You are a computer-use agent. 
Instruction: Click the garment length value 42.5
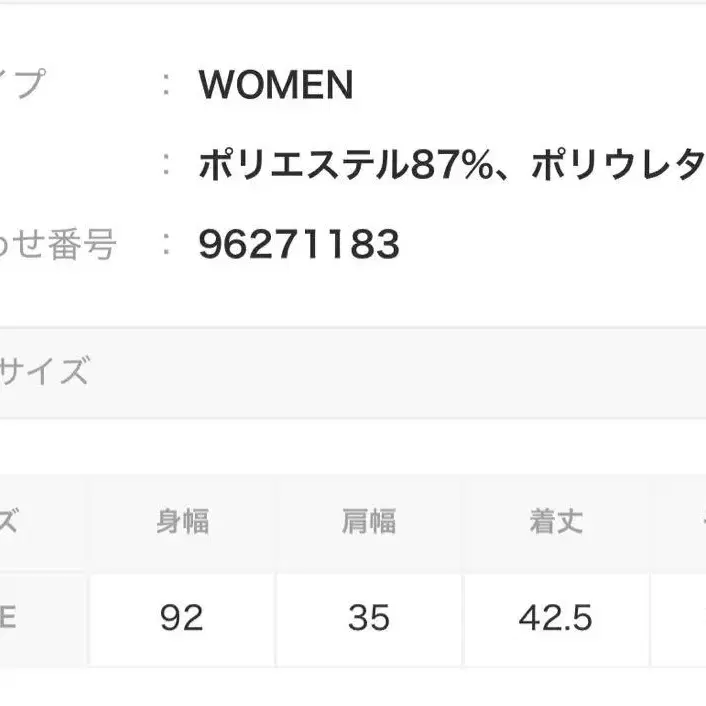(556, 619)
